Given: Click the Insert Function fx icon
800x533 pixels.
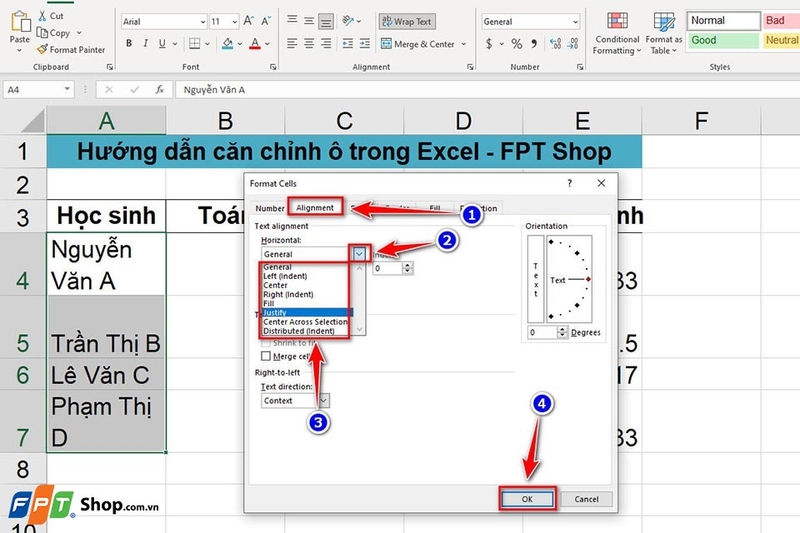Looking at the screenshot, I should (160, 89).
